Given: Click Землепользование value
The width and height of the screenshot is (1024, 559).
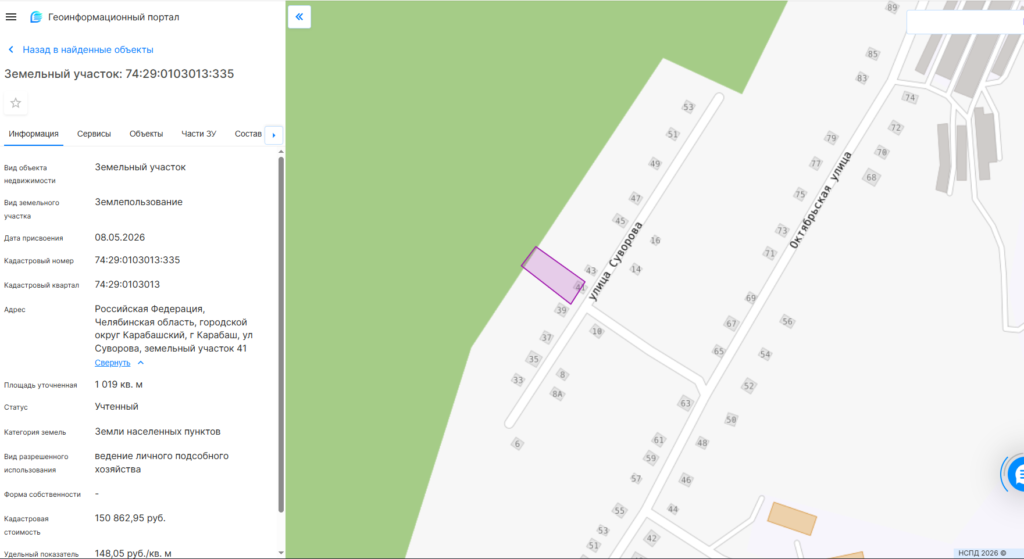Looking at the screenshot, I should coord(138,202).
